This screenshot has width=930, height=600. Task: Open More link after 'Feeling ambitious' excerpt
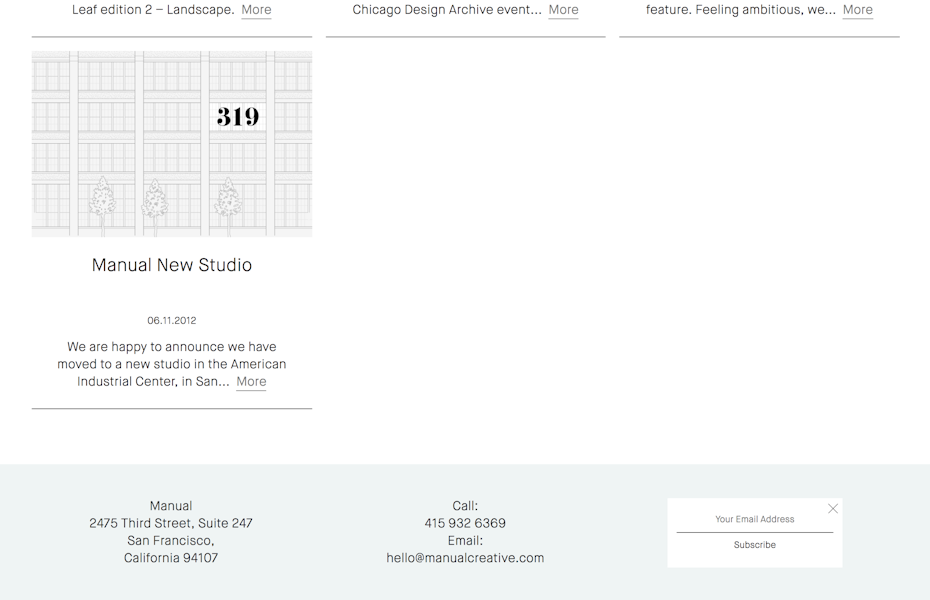click(x=857, y=10)
